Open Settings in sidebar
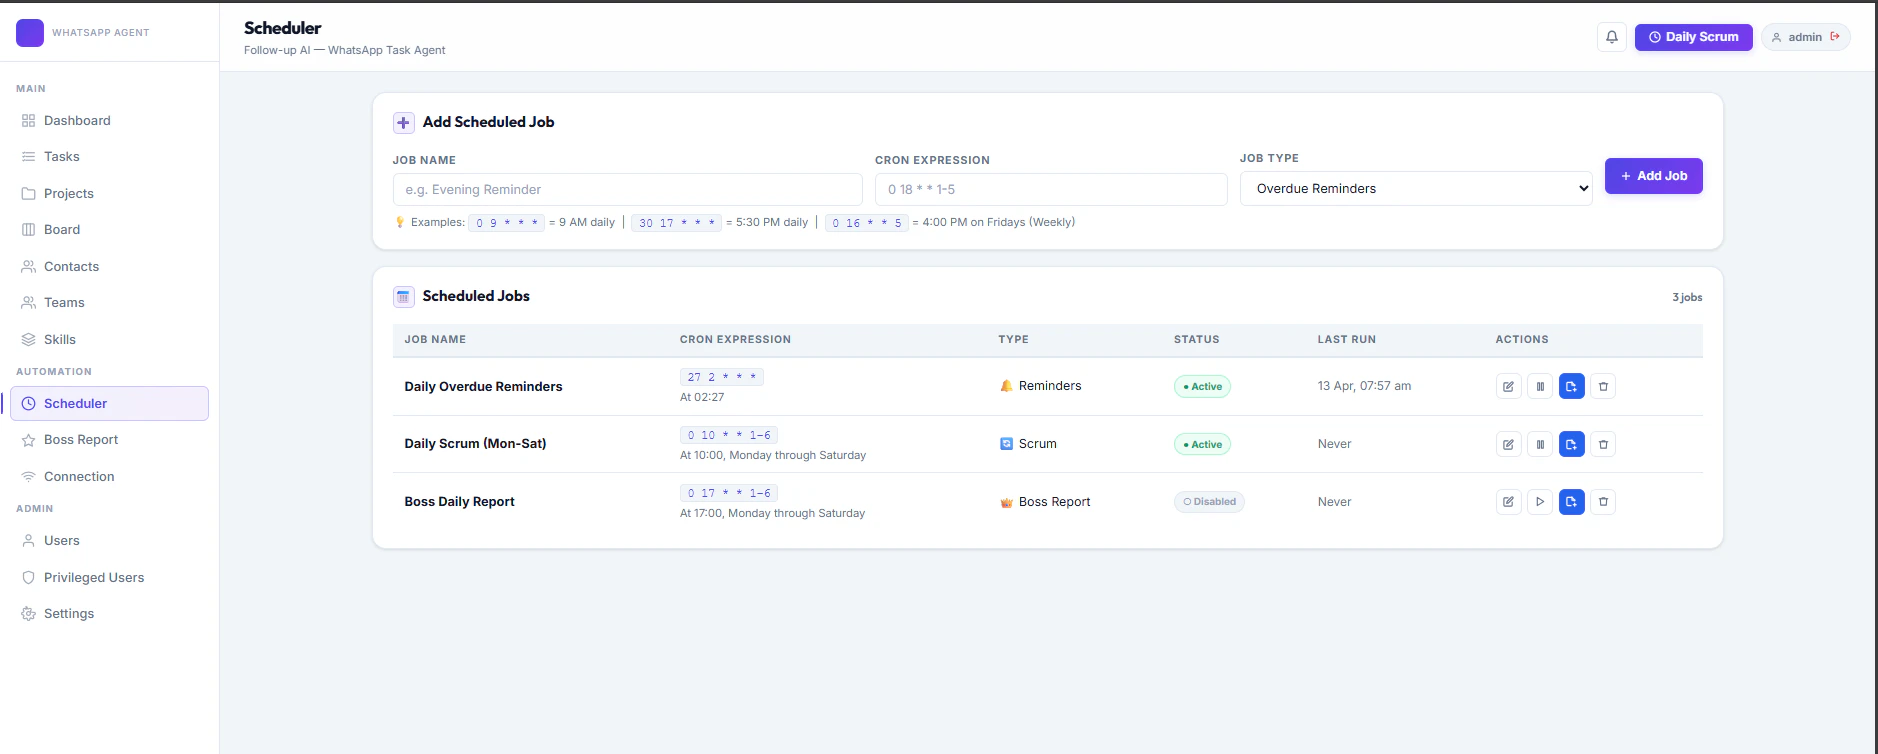The image size is (1878, 754). [109, 614]
